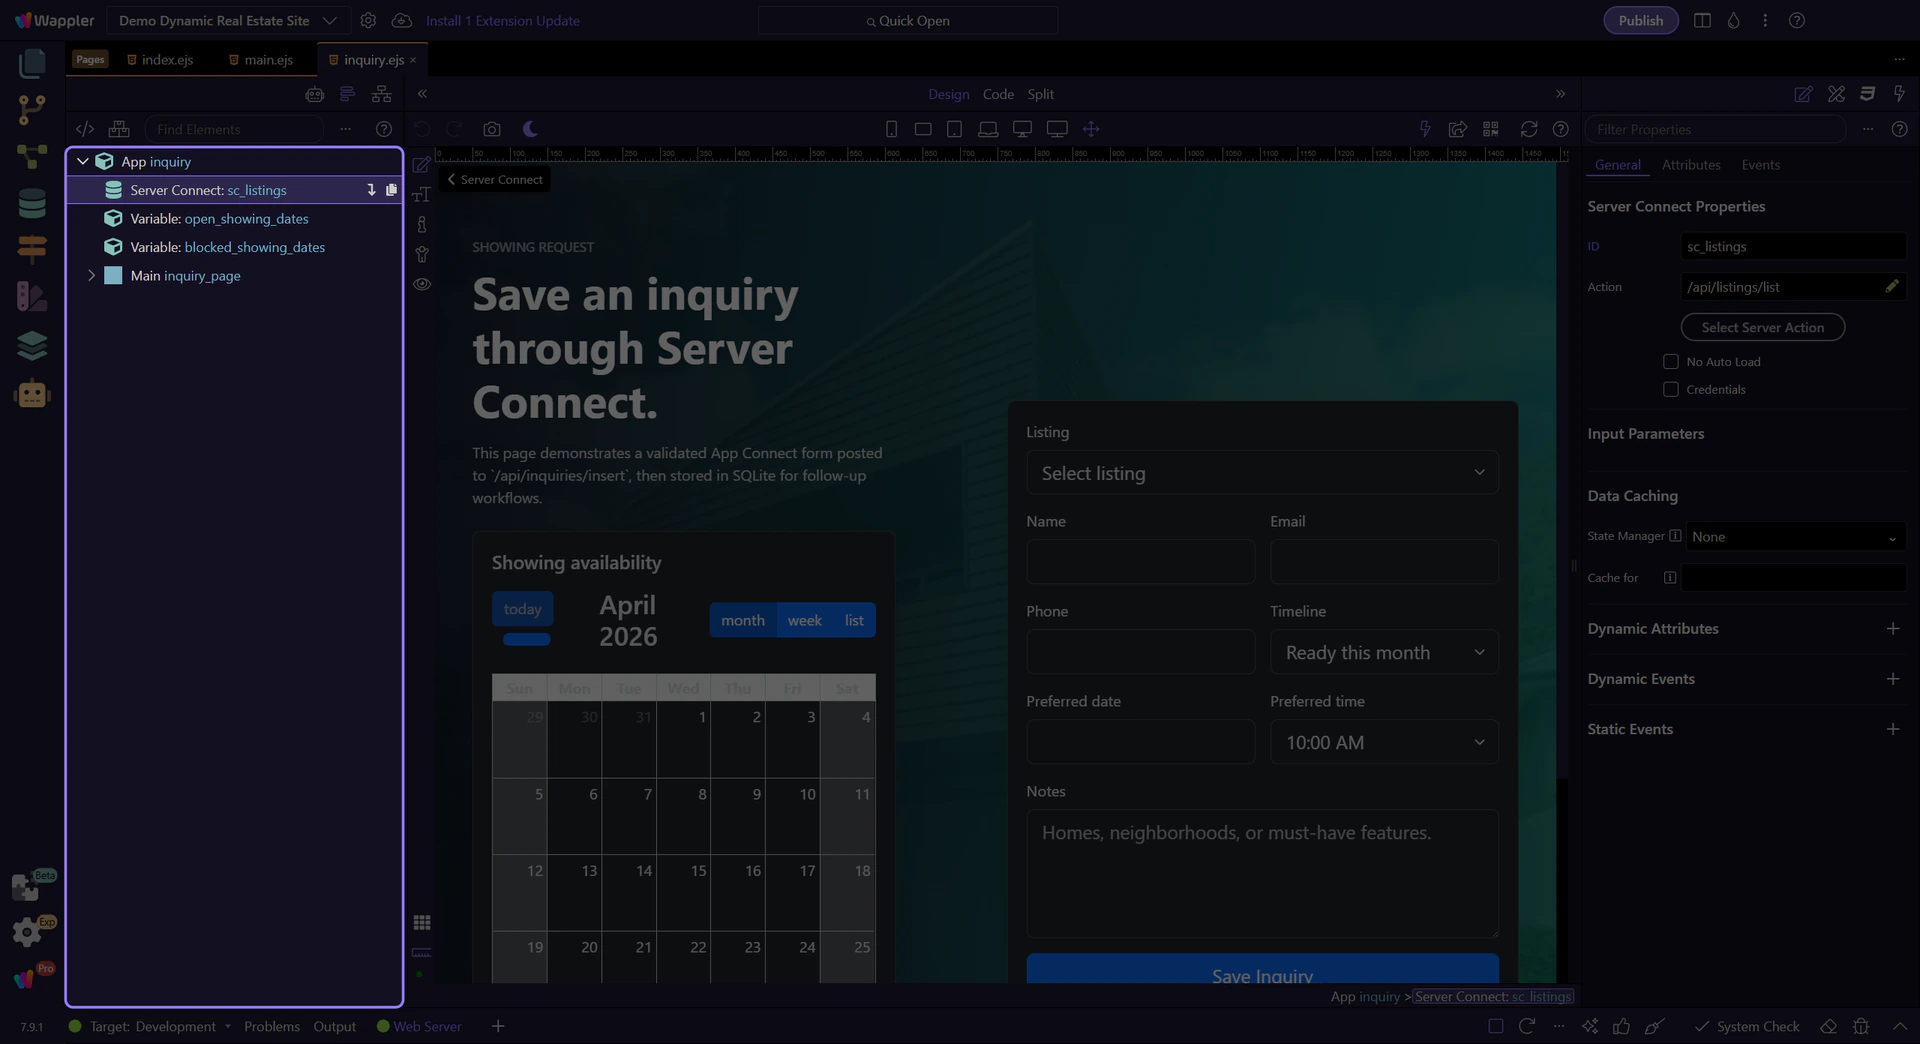
Task: Switch to the Code view
Action: pyautogui.click(x=997, y=94)
